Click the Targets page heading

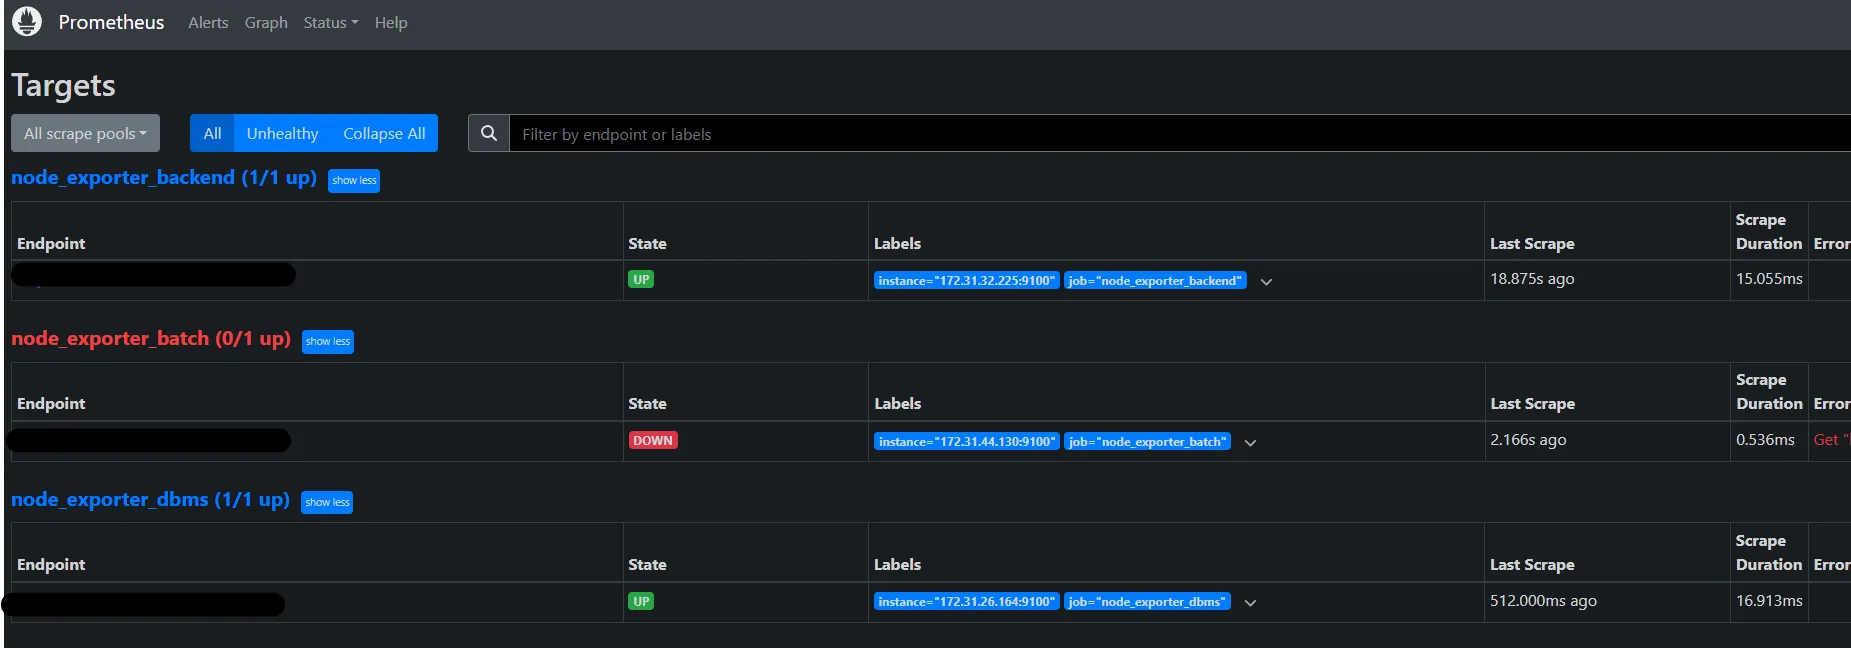[x=63, y=86]
